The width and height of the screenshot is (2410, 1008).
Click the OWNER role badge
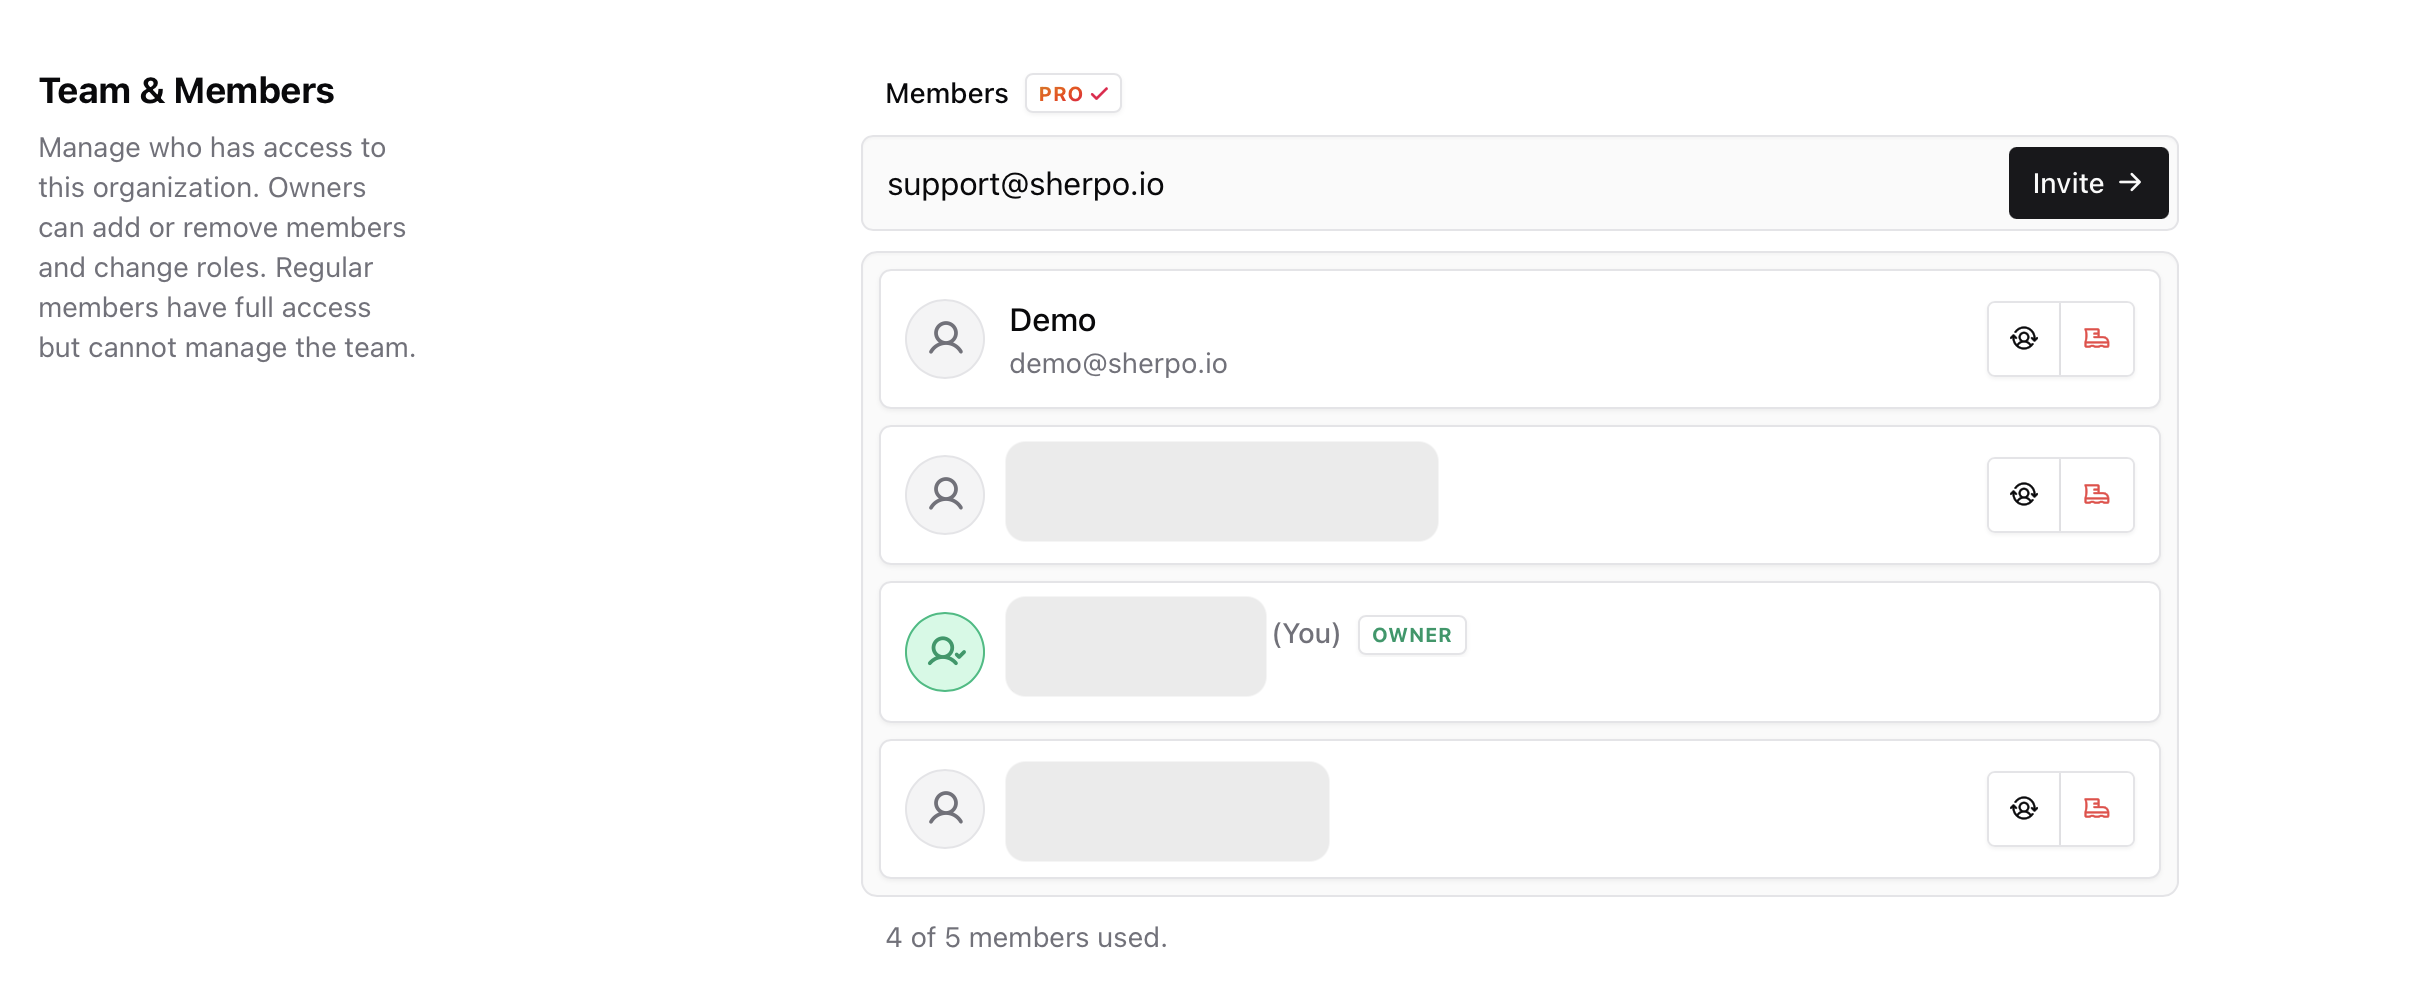tap(1411, 635)
